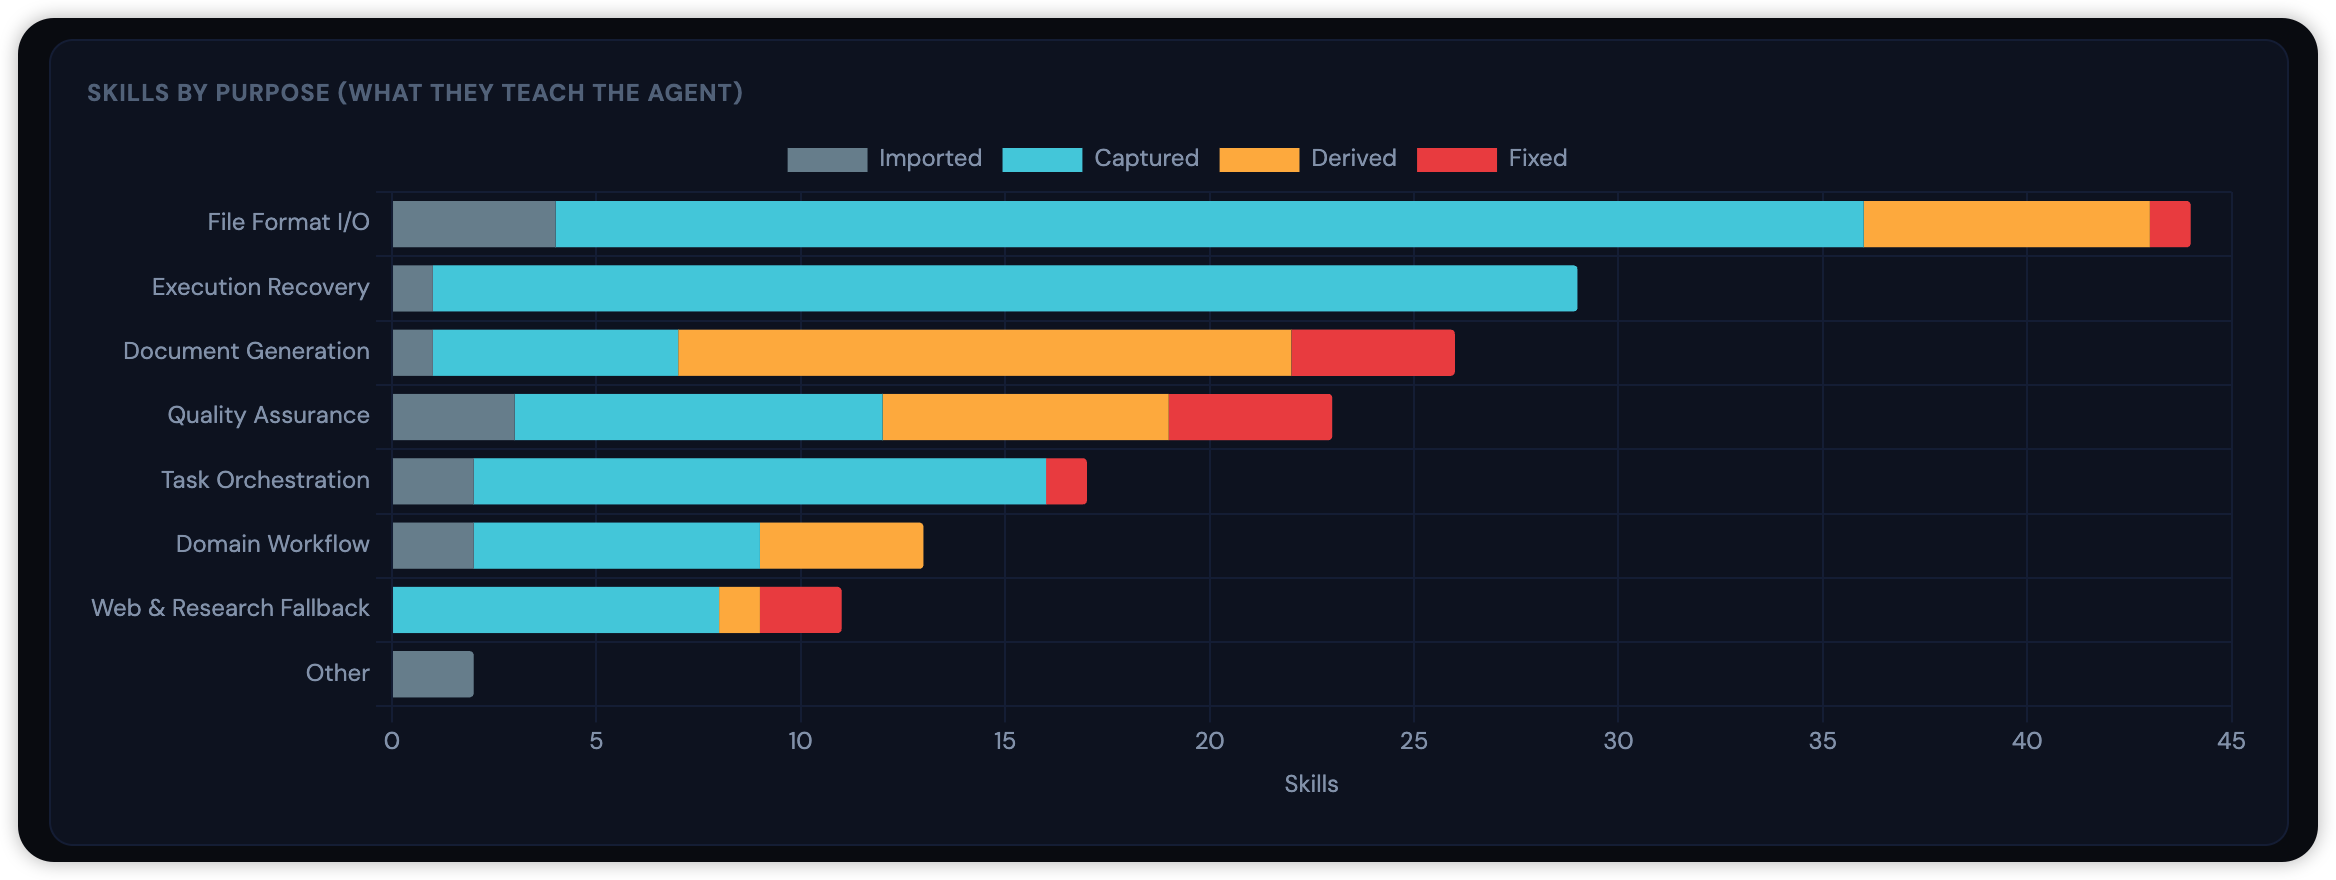
Task: Select the Imported segment of Quality Assurance bar
Action: click(x=453, y=417)
